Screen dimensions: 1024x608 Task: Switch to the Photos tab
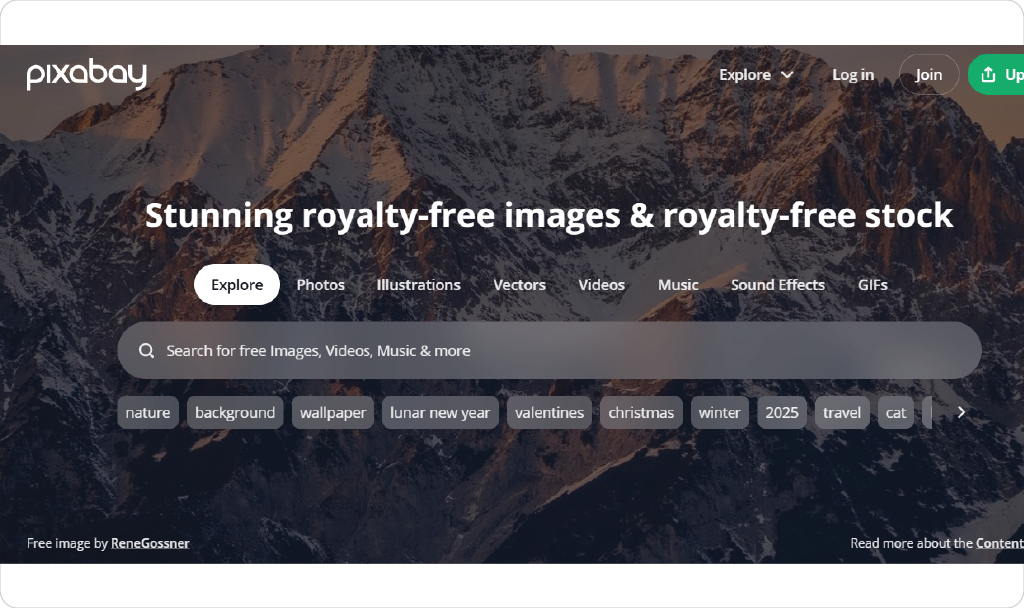pos(321,285)
